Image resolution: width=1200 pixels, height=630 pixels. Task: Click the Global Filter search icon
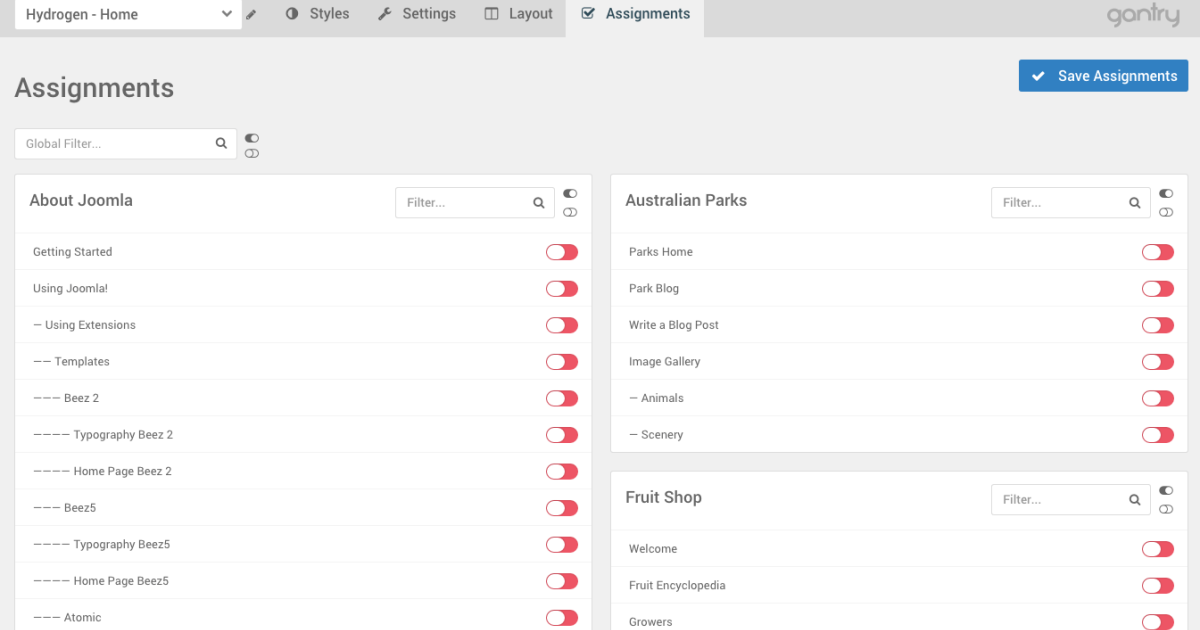tap(221, 144)
